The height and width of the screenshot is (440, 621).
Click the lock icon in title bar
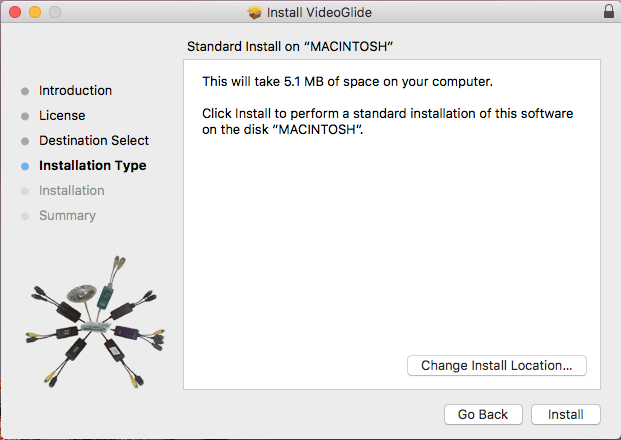[609, 12]
